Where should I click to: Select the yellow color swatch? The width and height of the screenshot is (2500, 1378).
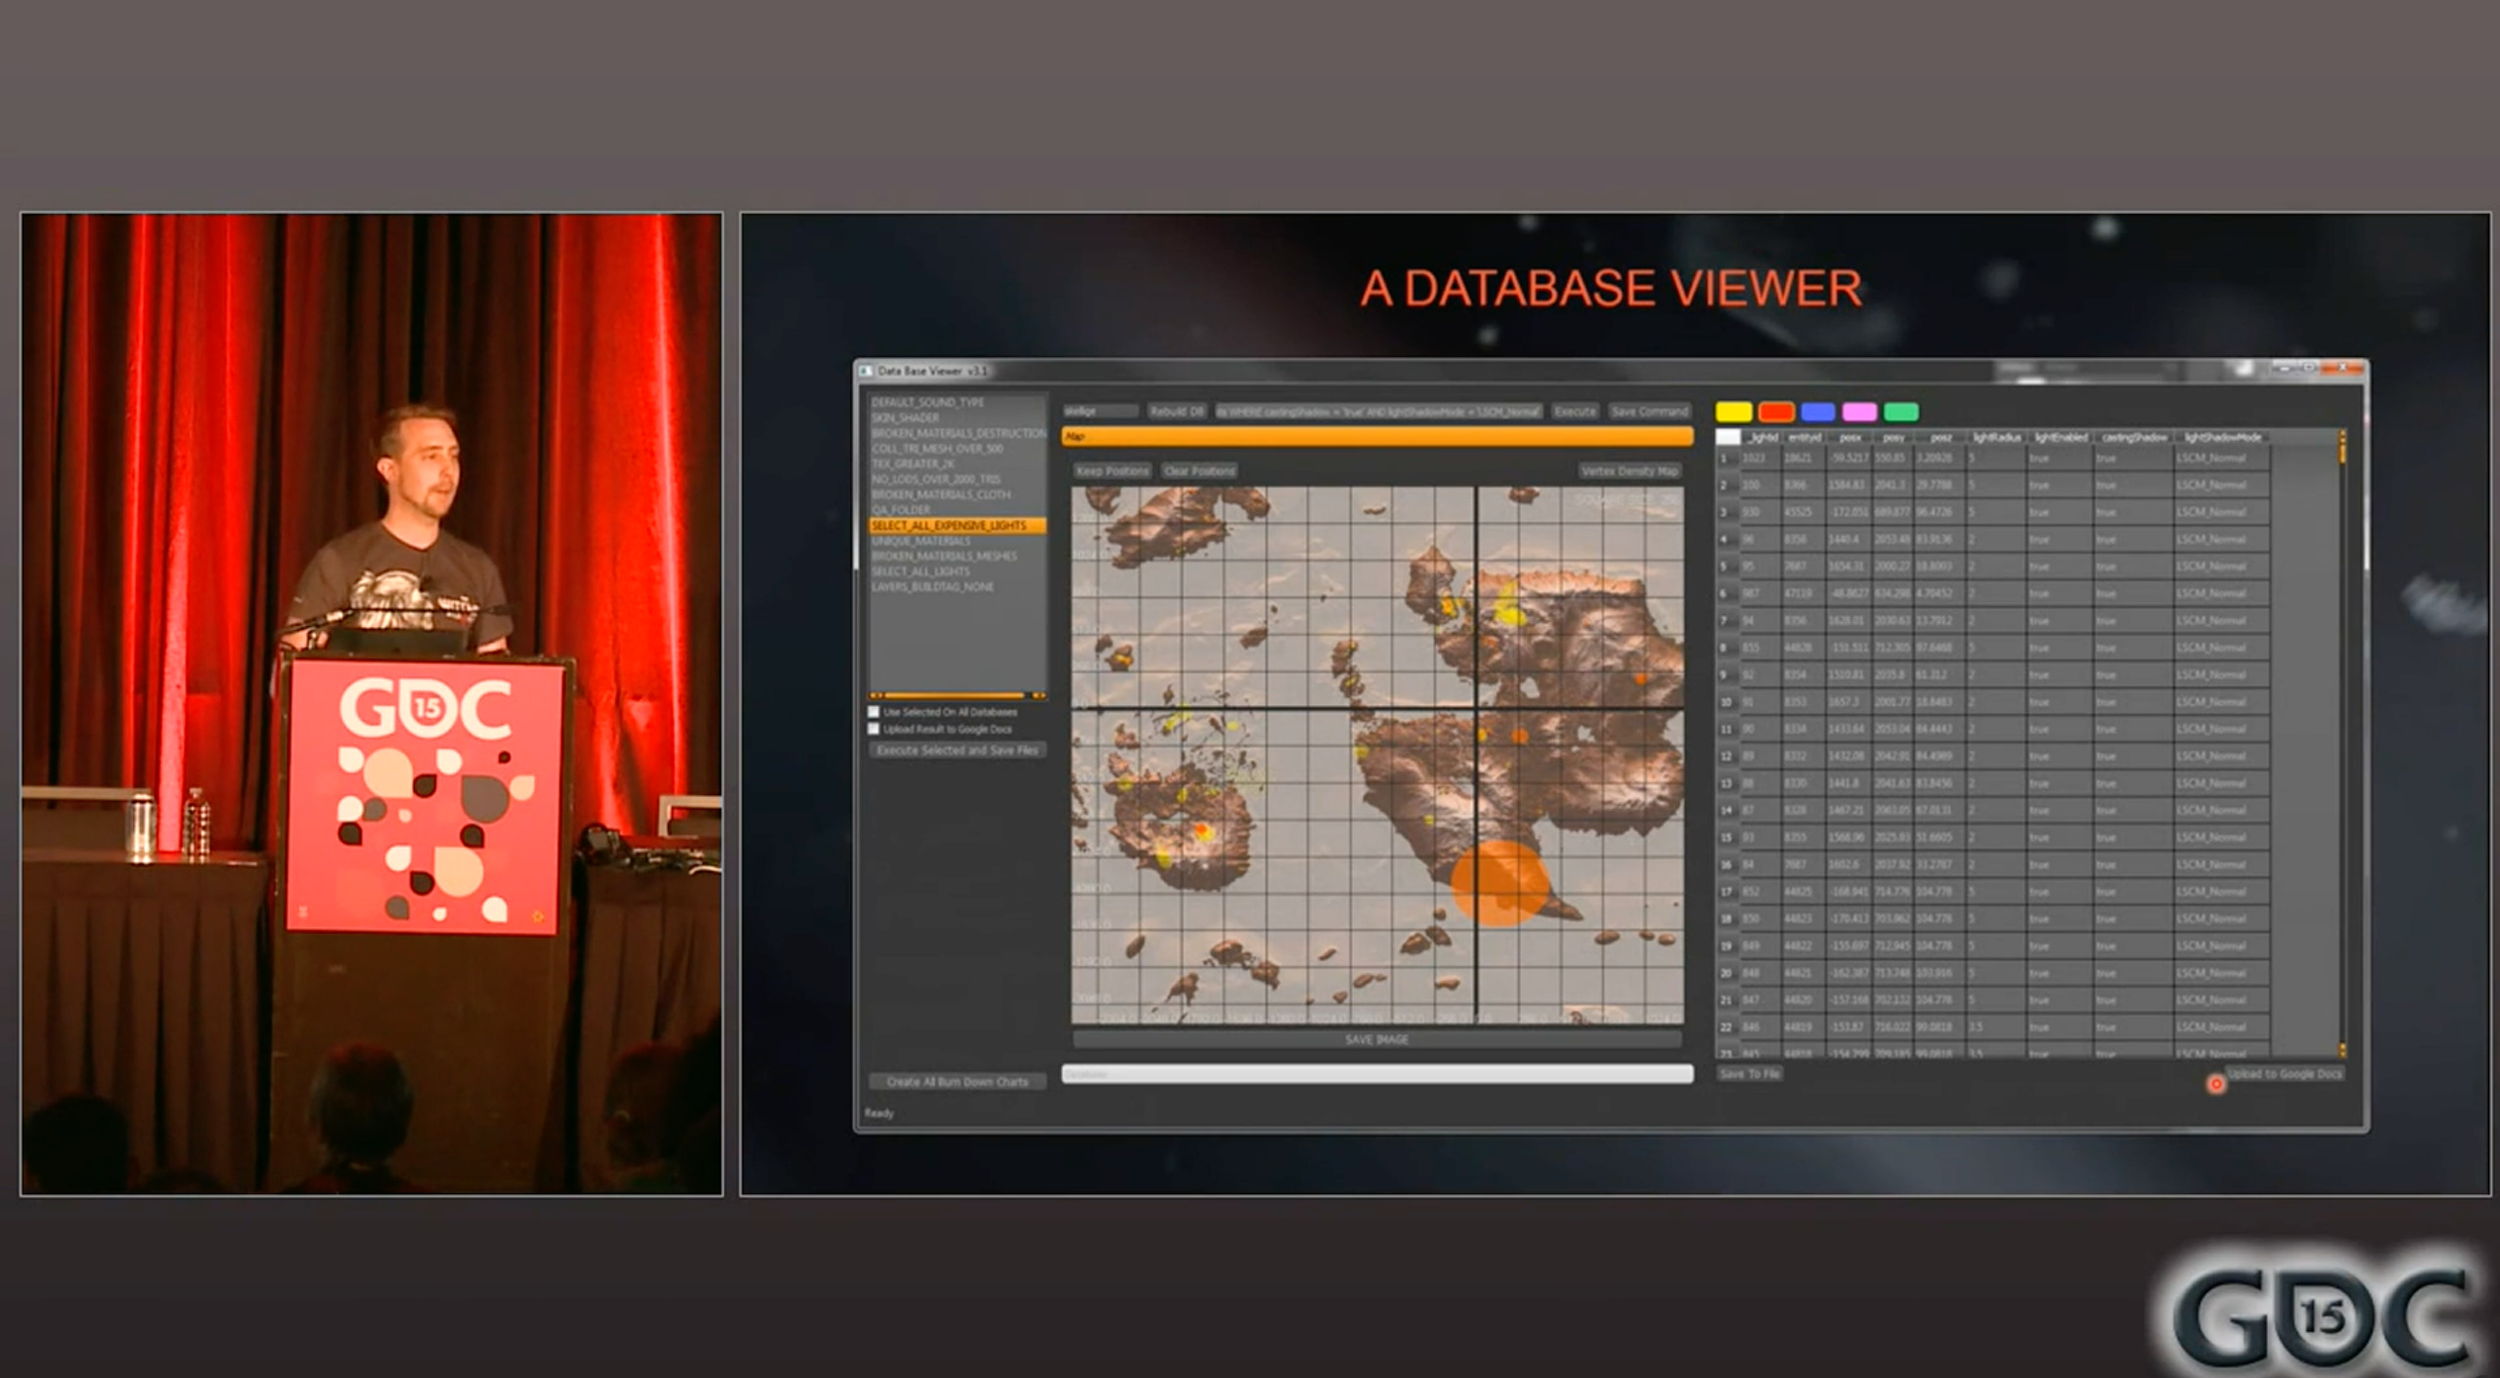(1733, 412)
